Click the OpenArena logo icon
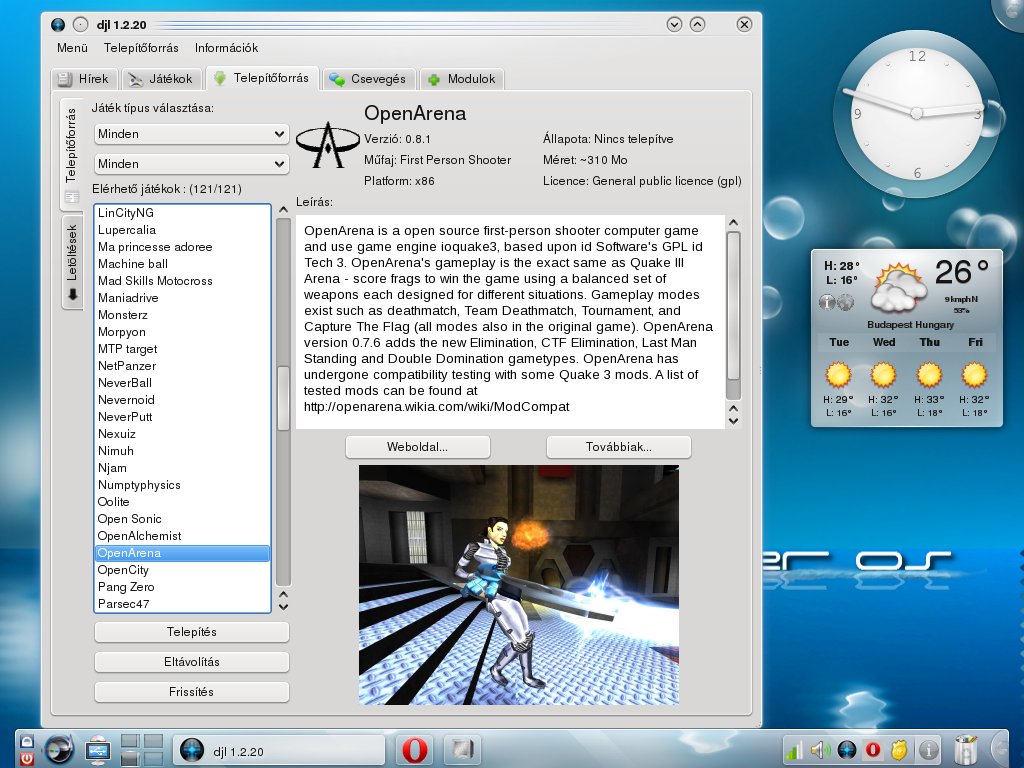Viewport: 1024px width, 768px height. click(x=327, y=145)
